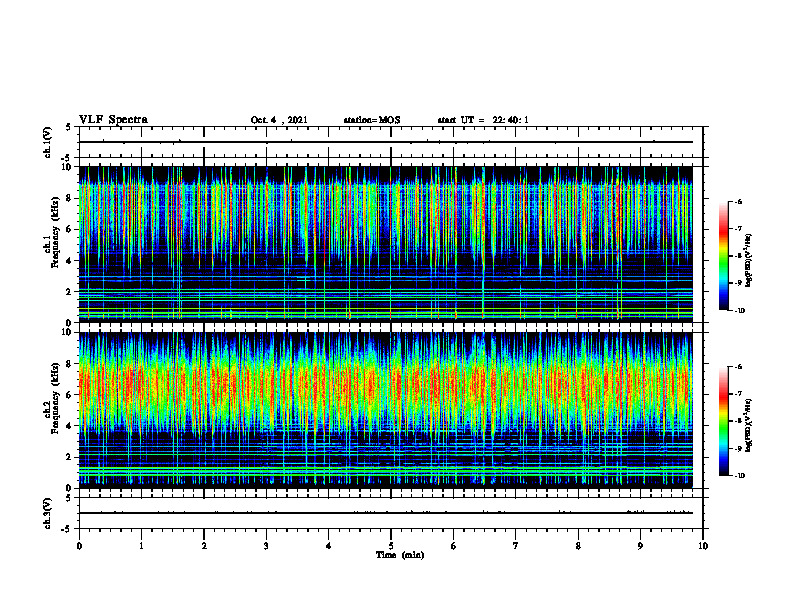Click the 'ch.3(V)' axis label

tap(47, 513)
